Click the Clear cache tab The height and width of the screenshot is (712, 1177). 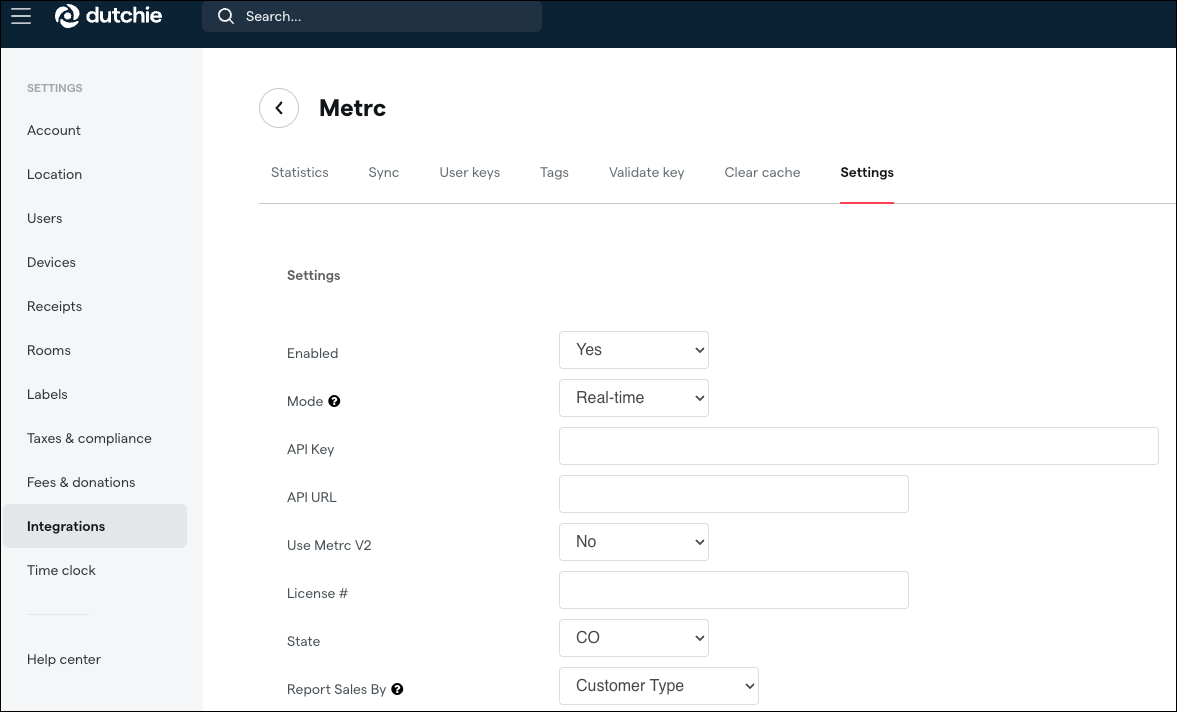click(x=762, y=172)
